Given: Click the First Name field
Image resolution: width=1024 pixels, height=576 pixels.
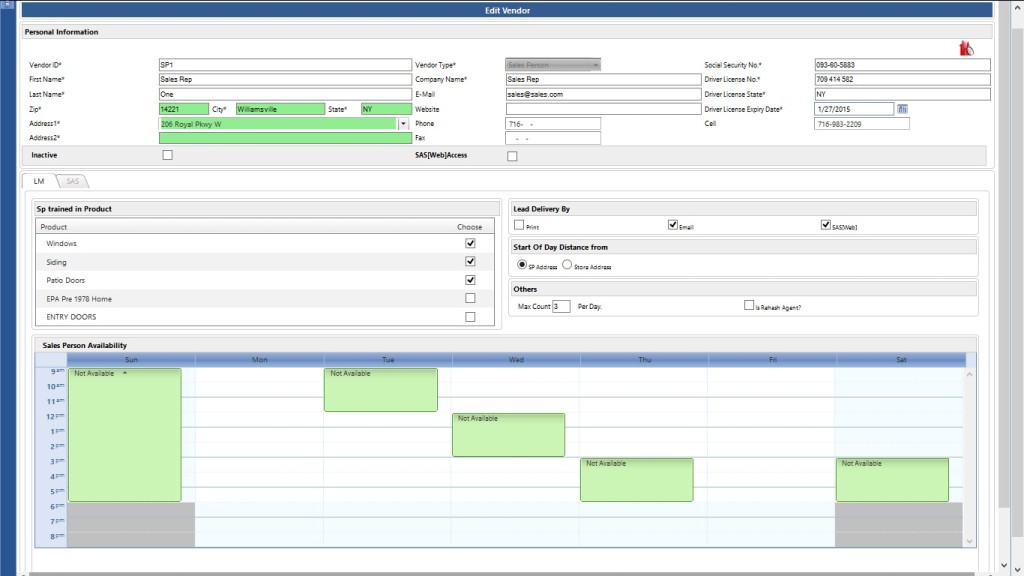Looking at the screenshot, I should (285, 79).
